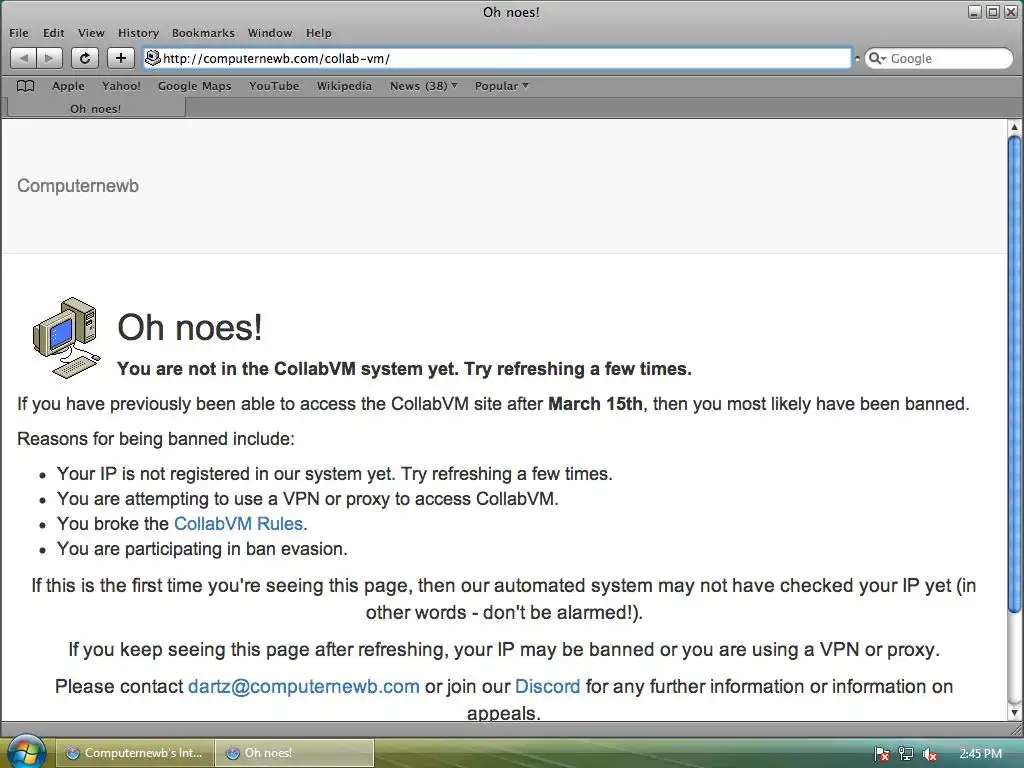Click the Back navigation arrow
The width and height of the screenshot is (1024, 768).
[x=24, y=58]
